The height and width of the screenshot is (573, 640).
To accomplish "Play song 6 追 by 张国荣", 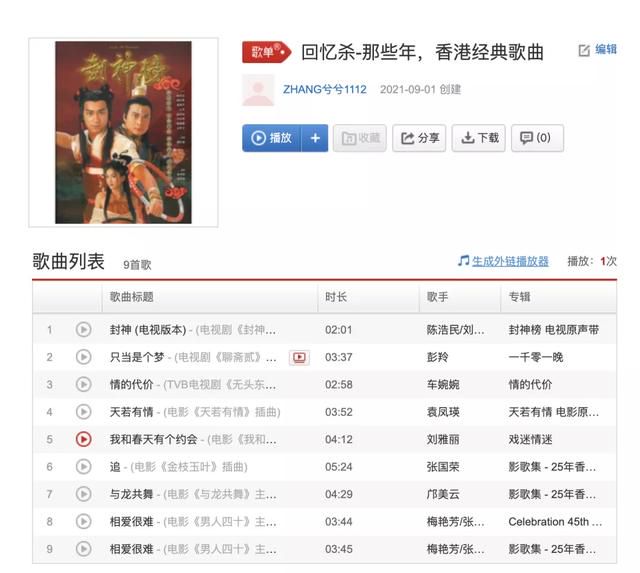I will point(84,466).
